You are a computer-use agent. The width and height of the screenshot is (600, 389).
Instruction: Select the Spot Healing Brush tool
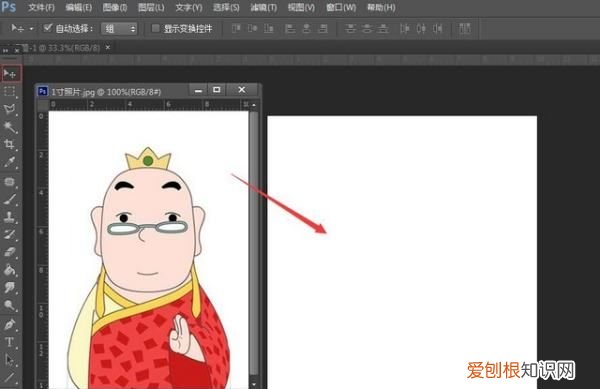(x=10, y=181)
